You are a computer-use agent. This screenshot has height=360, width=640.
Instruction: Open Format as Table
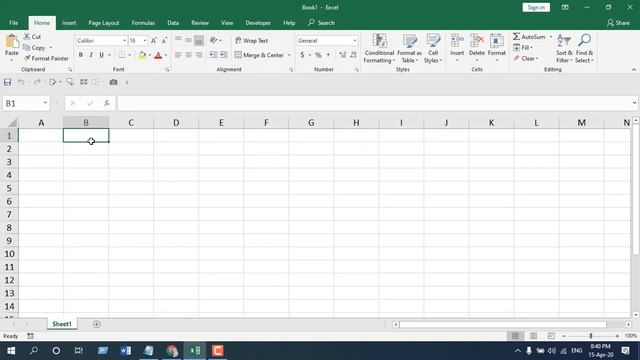coord(409,48)
